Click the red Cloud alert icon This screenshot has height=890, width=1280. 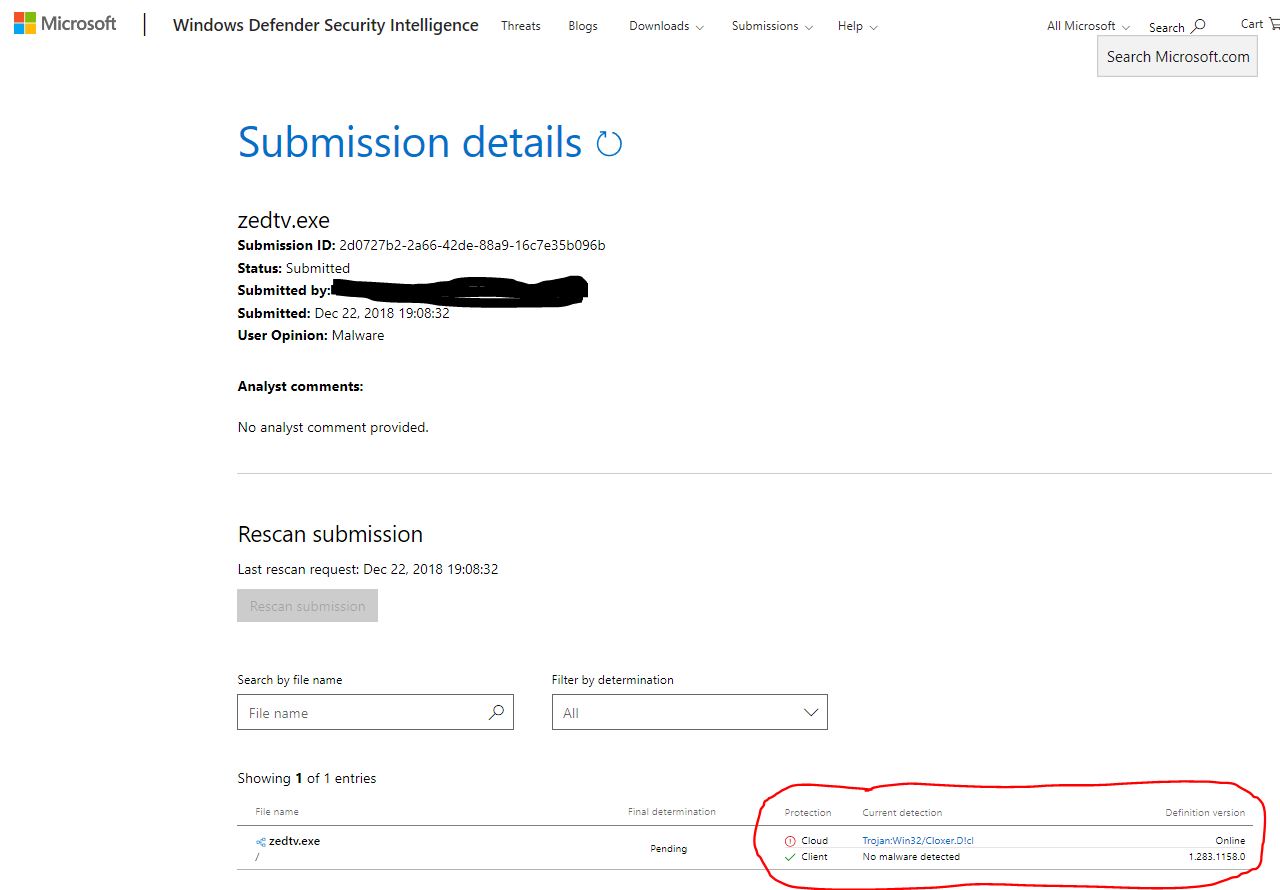790,841
